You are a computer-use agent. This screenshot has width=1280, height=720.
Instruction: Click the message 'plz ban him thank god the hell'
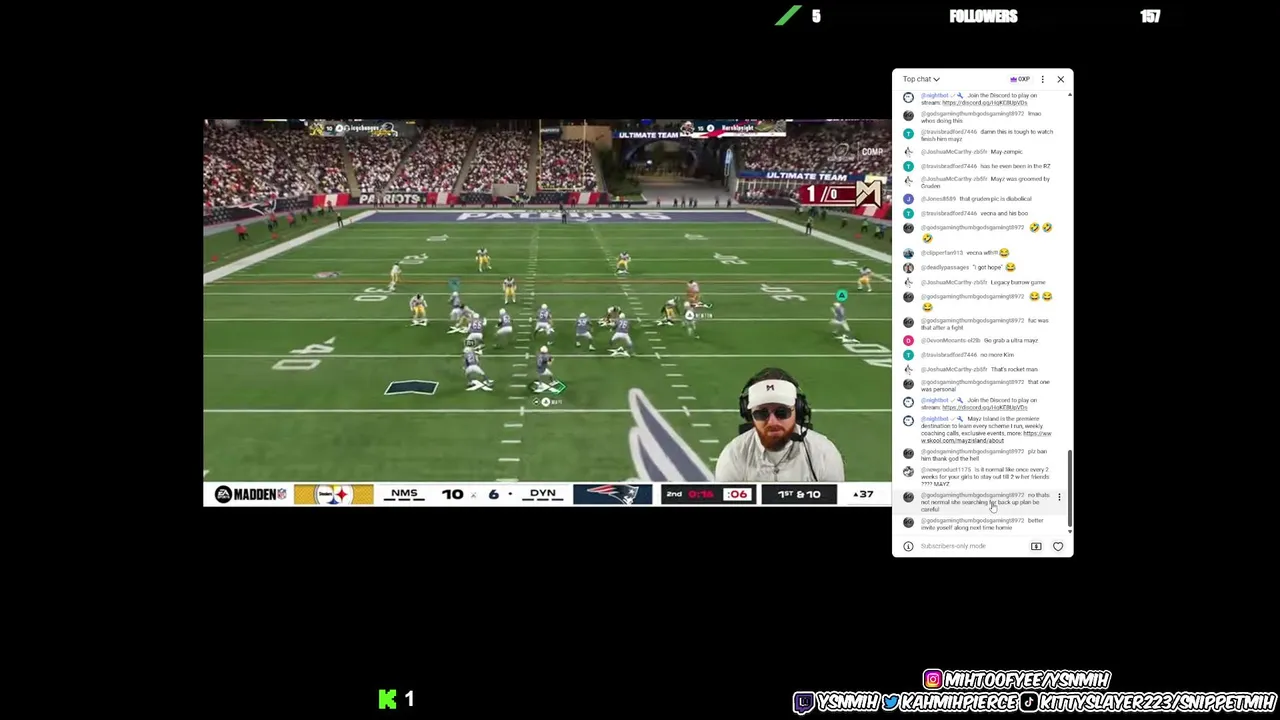click(984, 455)
